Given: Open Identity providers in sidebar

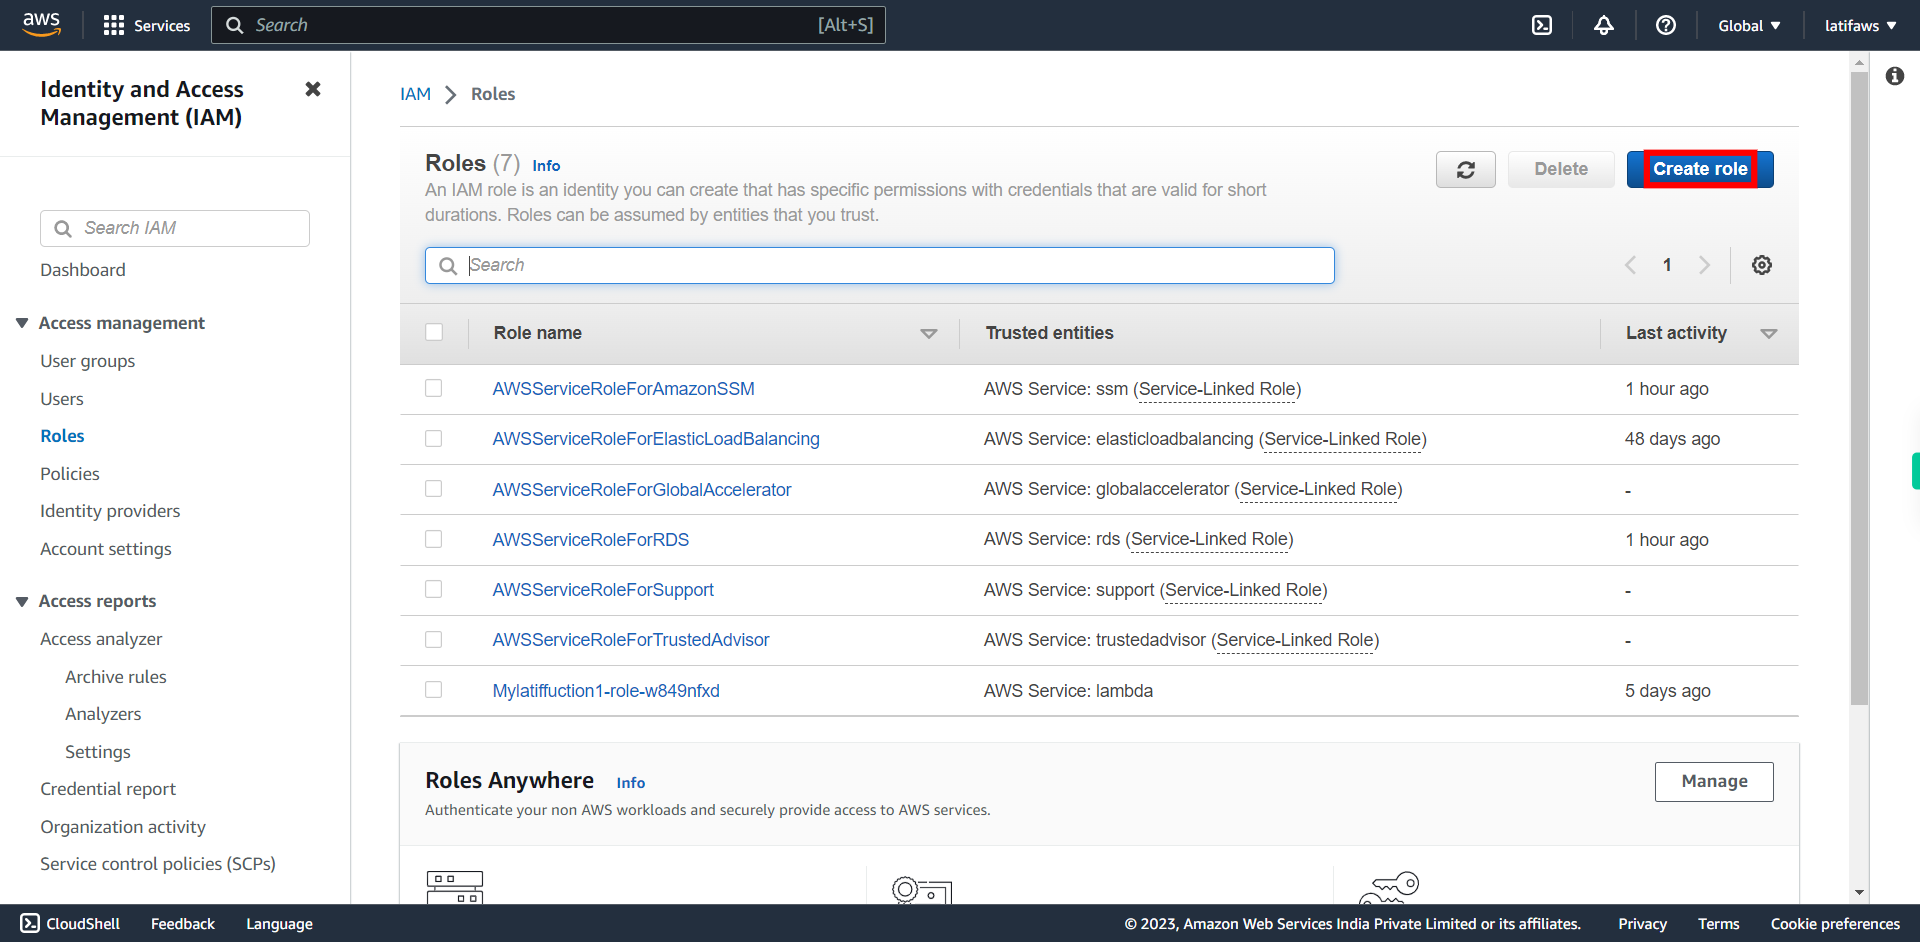Looking at the screenshot, I should point(110,511).
